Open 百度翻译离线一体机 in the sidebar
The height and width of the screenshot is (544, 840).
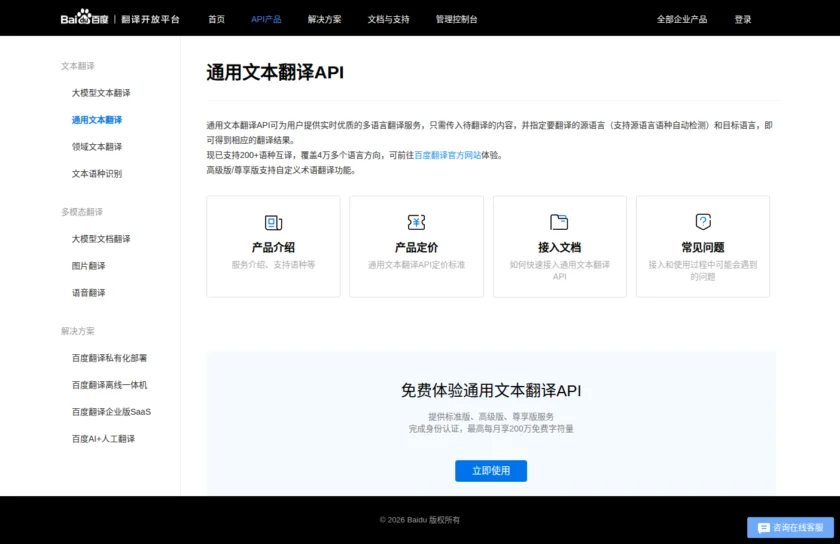tap(109, 384)
